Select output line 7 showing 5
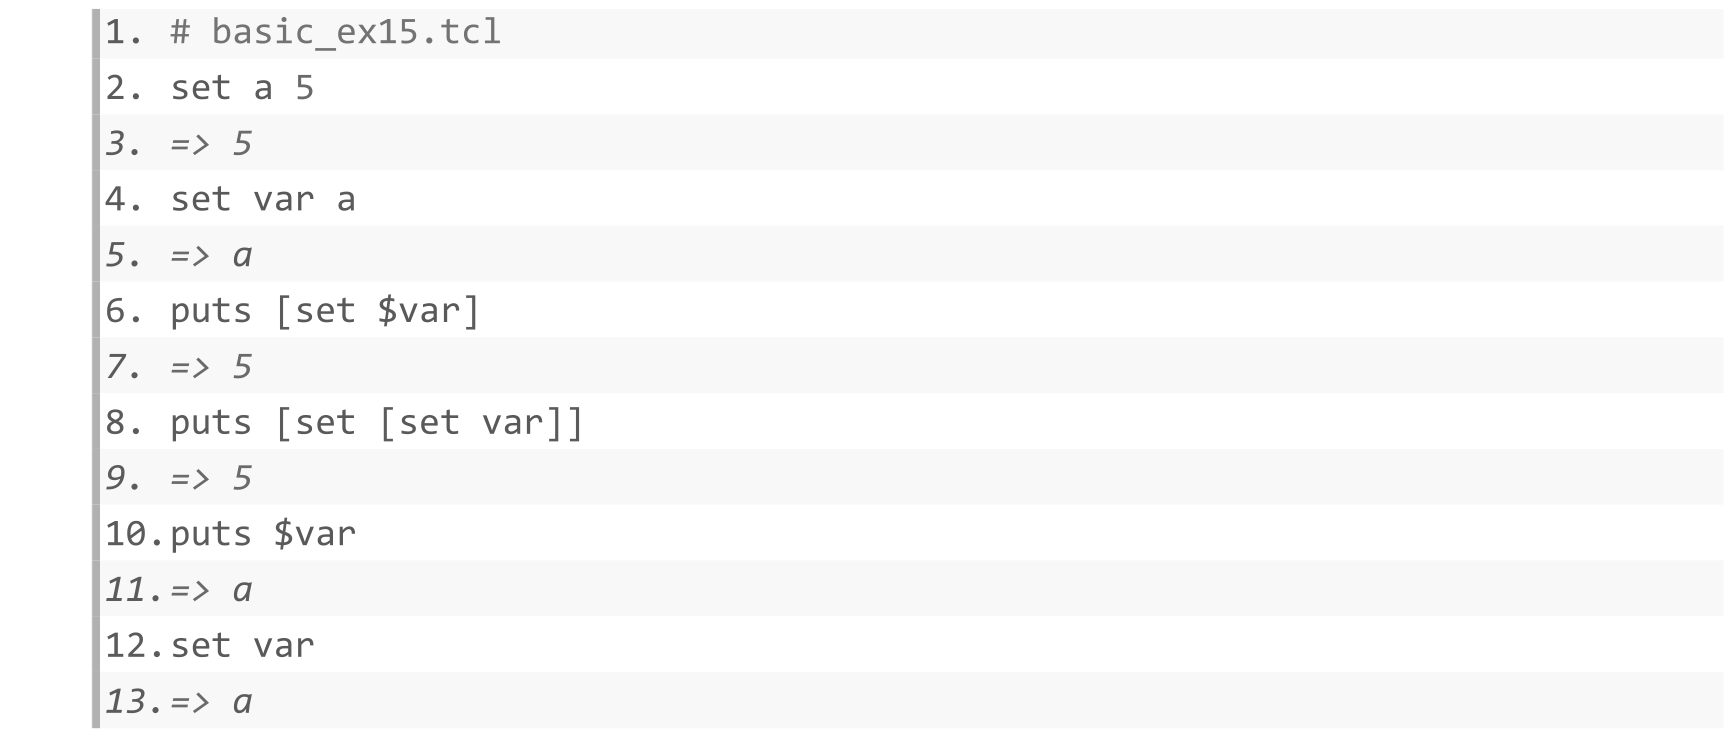 (x=211, y=367)
